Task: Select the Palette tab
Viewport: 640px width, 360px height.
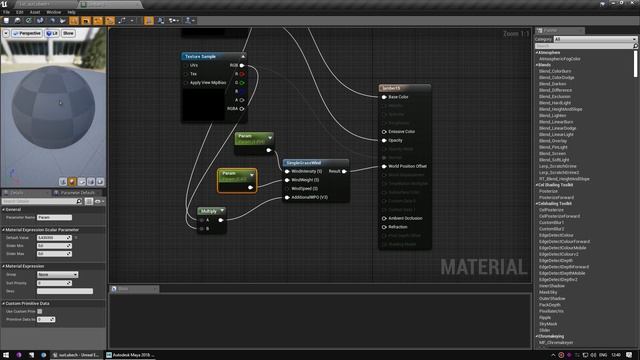Action: pos(559,31)
